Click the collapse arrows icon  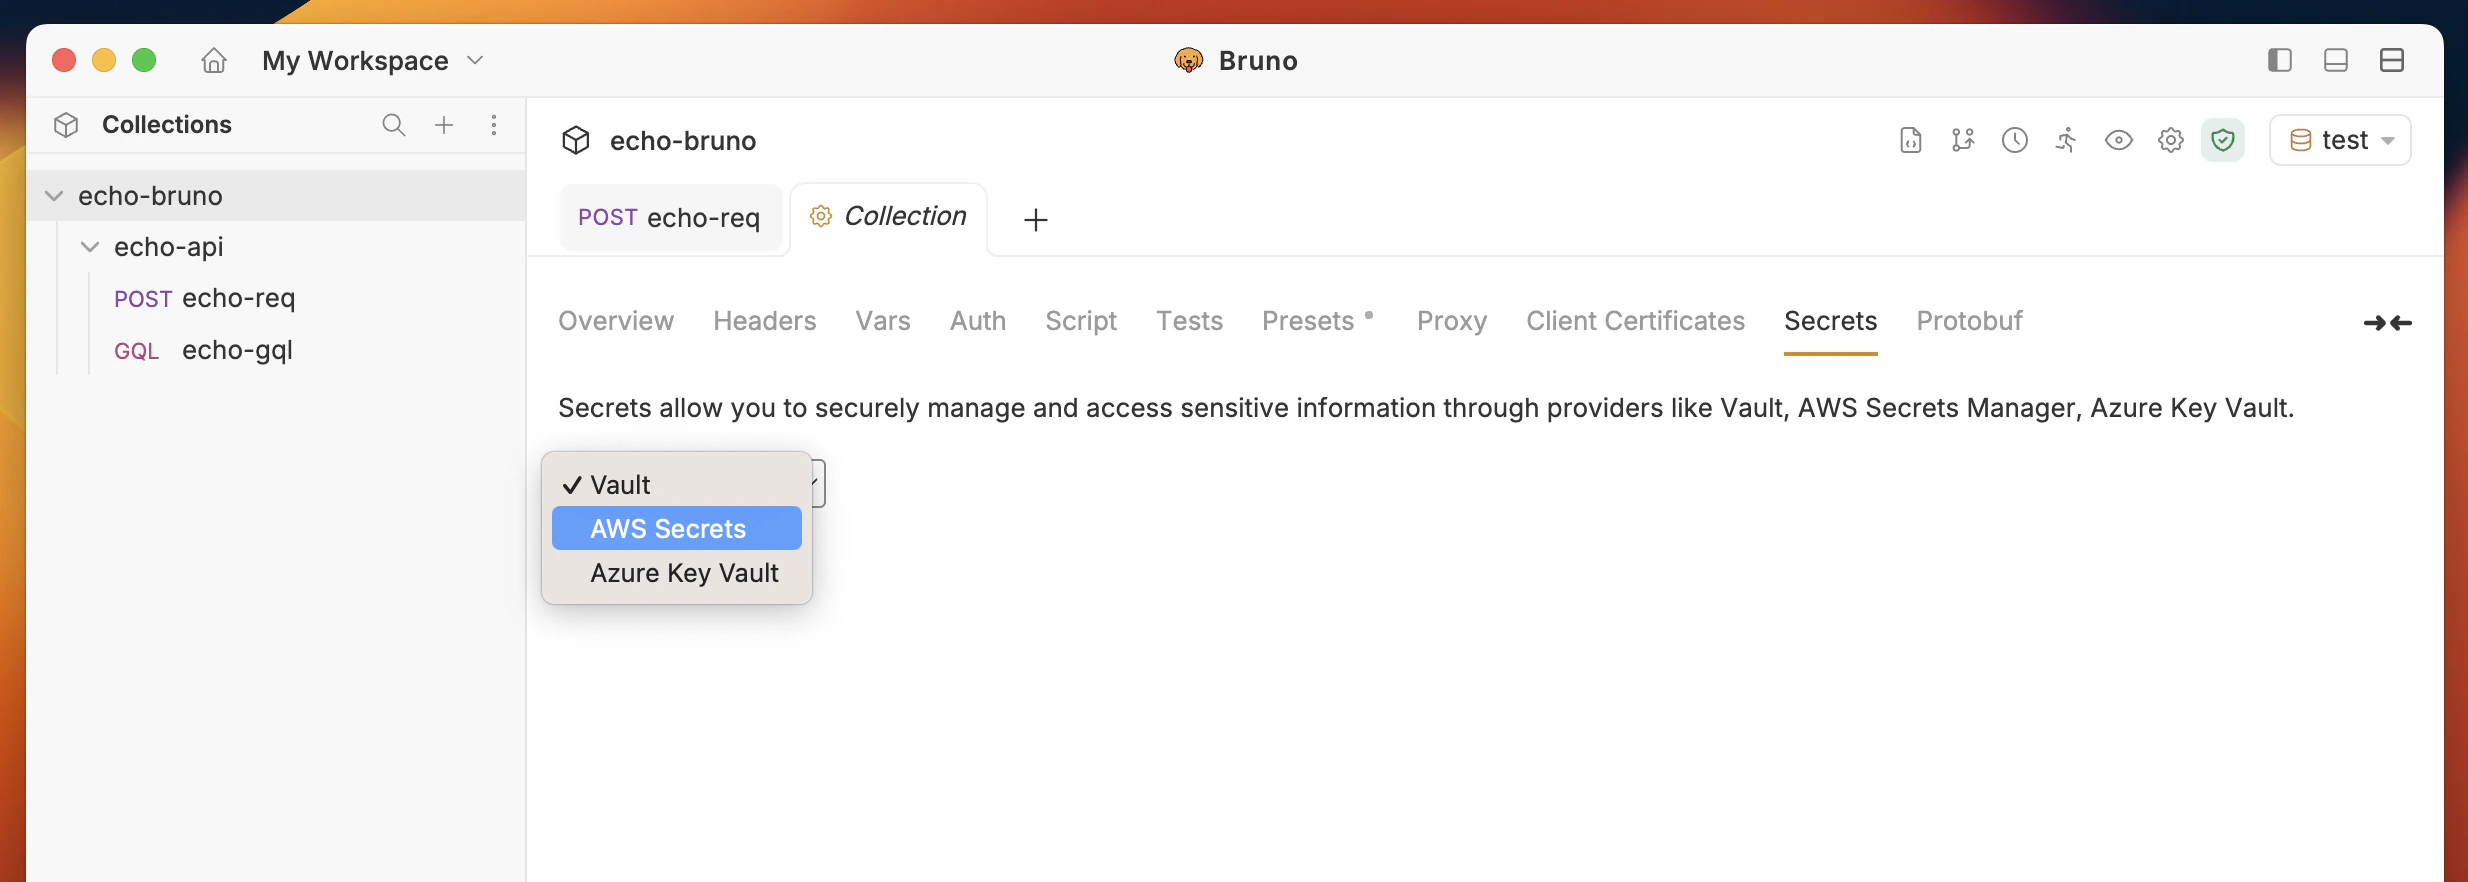[x=2388, y=323]
